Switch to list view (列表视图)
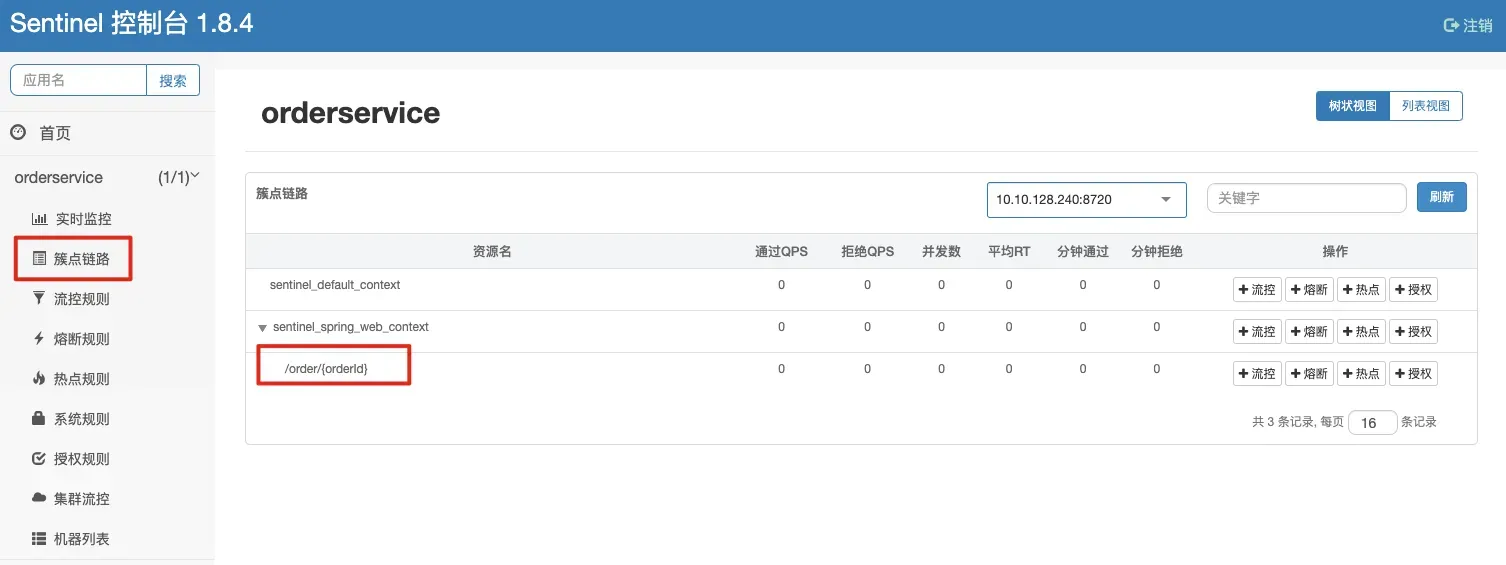The width and height of the screenshot is (1506, 565). (1425, 106)
